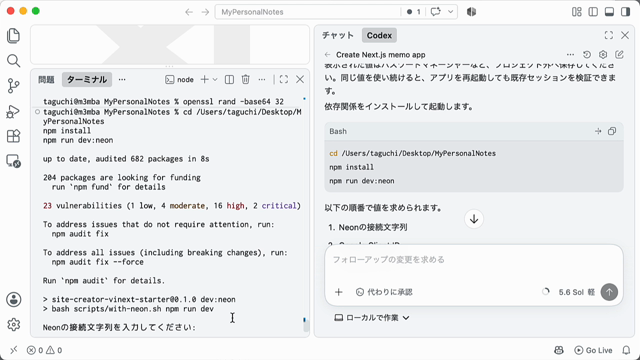Add attachment with plus button
Viewport: 640px width, 360px height.
pyautogui.click(x=338, y=292)
